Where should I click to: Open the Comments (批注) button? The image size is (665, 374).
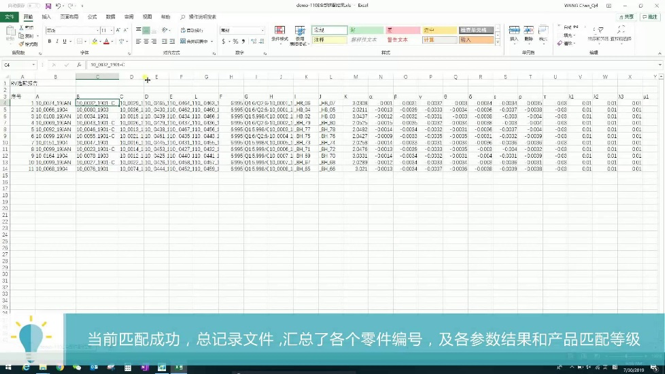point(649,17)
